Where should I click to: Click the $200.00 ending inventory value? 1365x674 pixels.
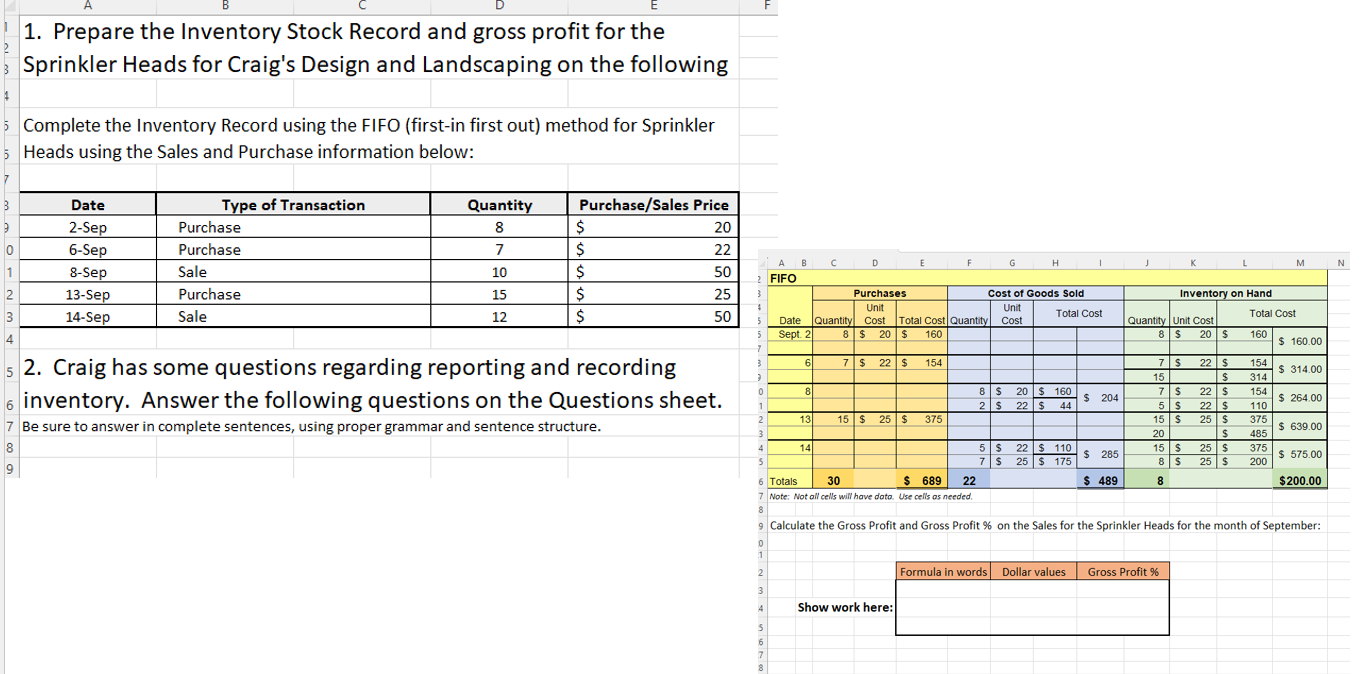1298,480
